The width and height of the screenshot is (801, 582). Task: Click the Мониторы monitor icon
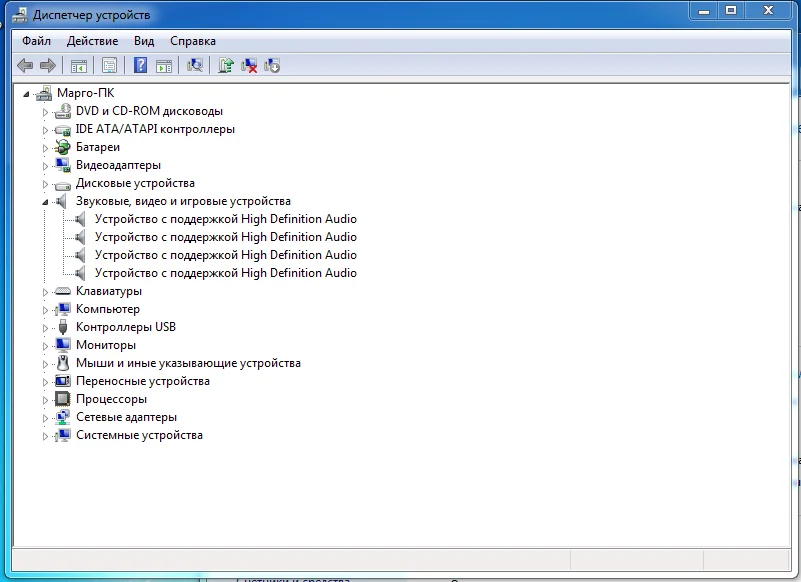click(63, 345)
